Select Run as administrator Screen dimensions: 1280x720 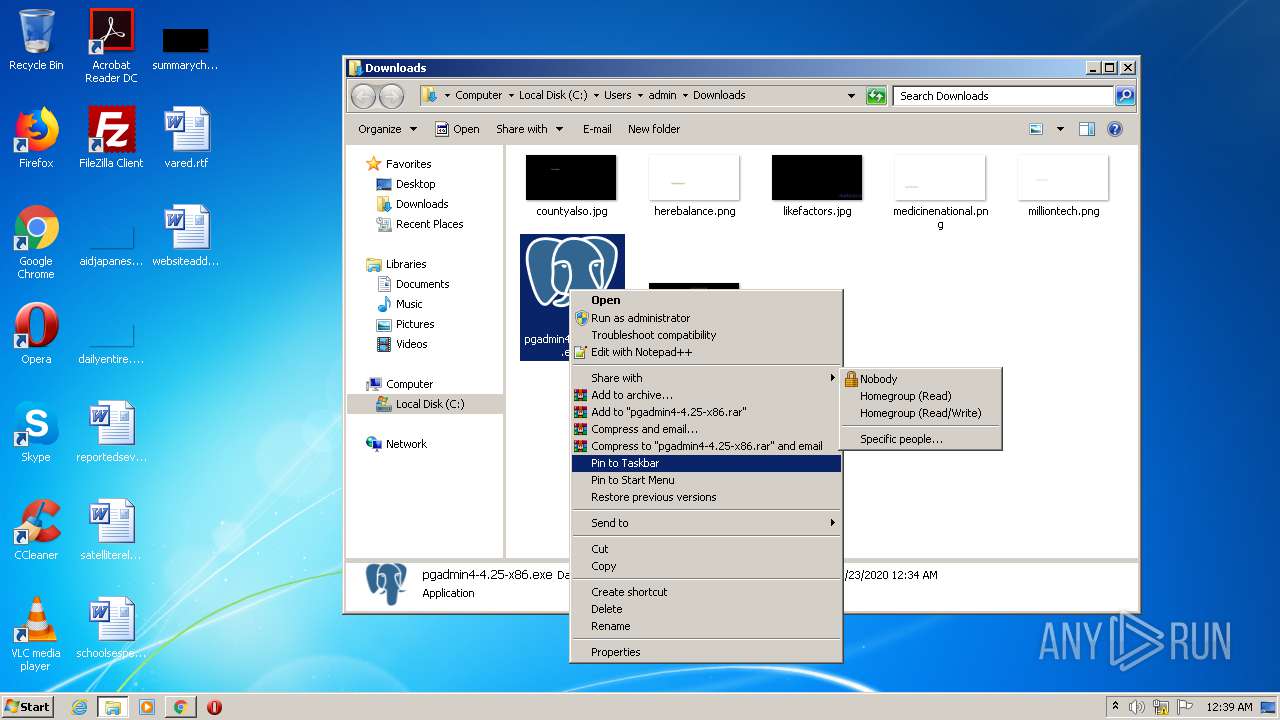tap(706, 318)
